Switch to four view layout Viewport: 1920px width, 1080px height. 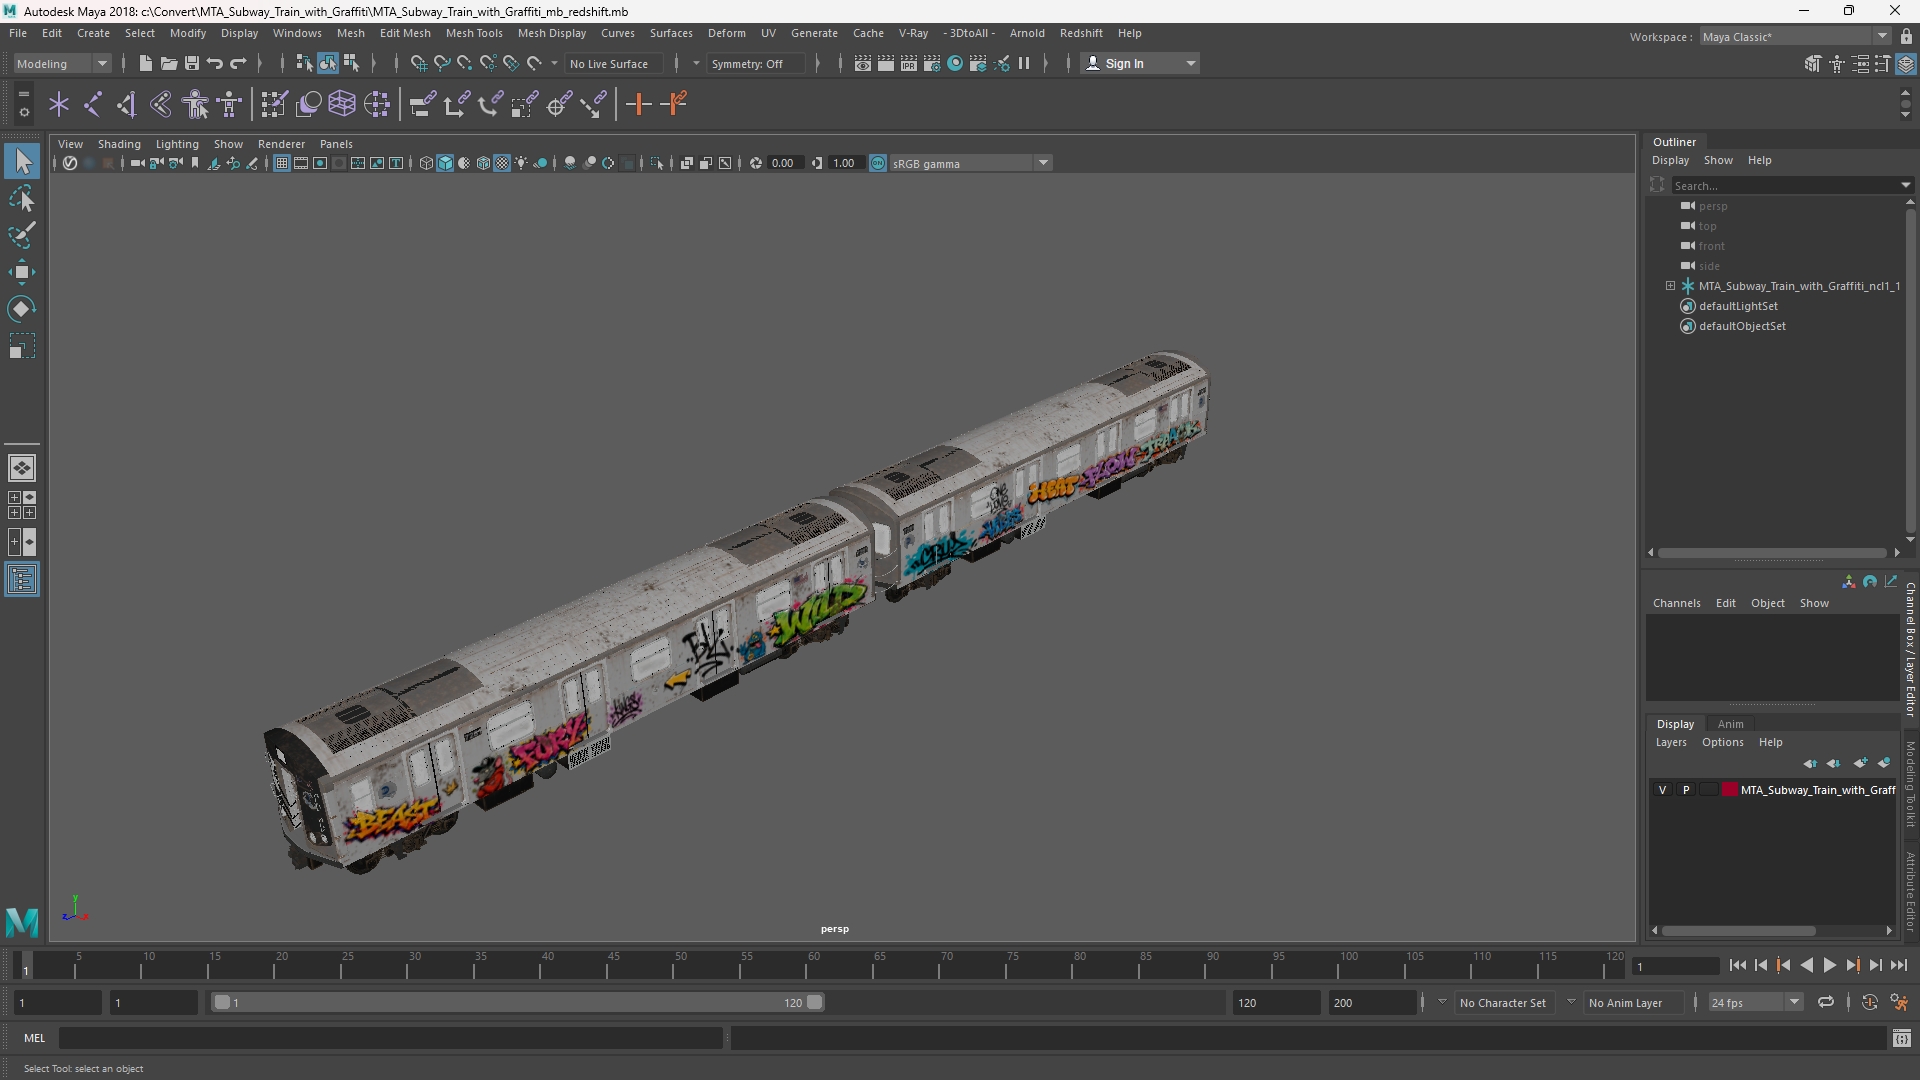tap(22, 505)
